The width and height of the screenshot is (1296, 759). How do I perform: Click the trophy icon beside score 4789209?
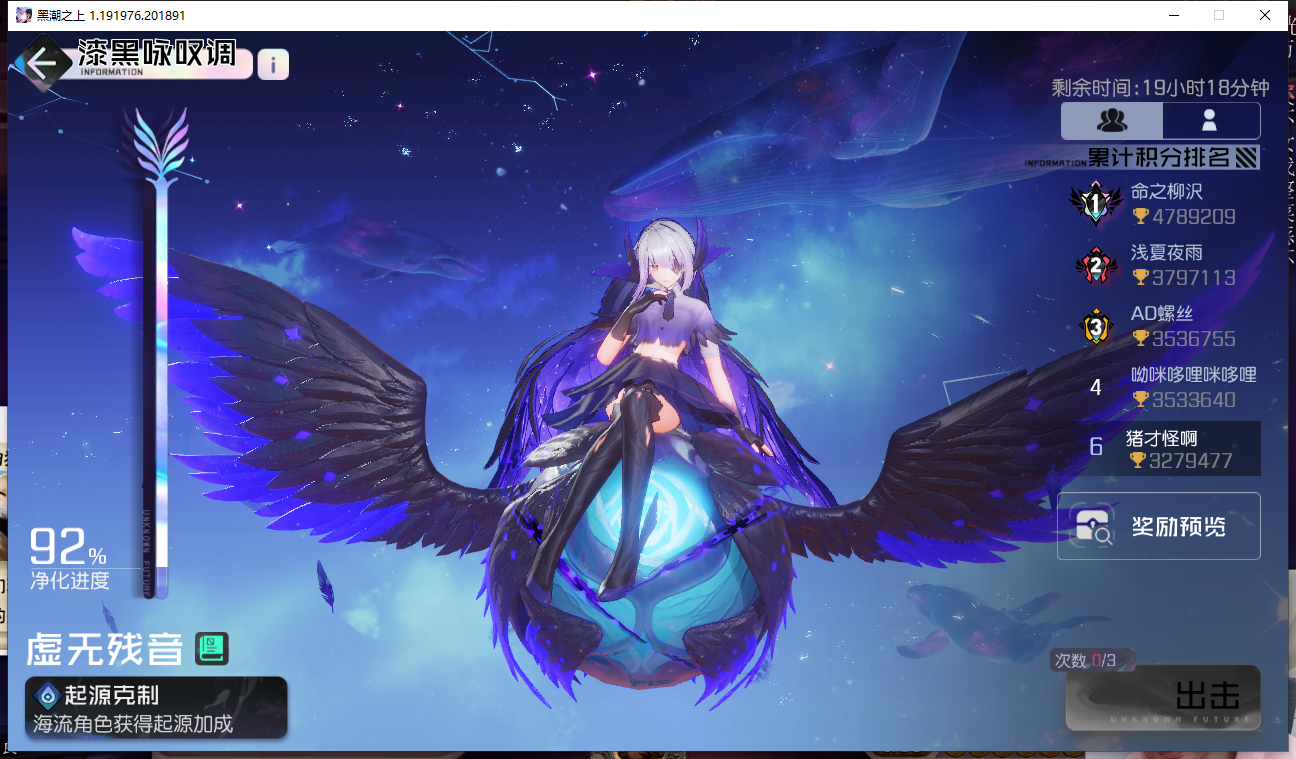1140,216
